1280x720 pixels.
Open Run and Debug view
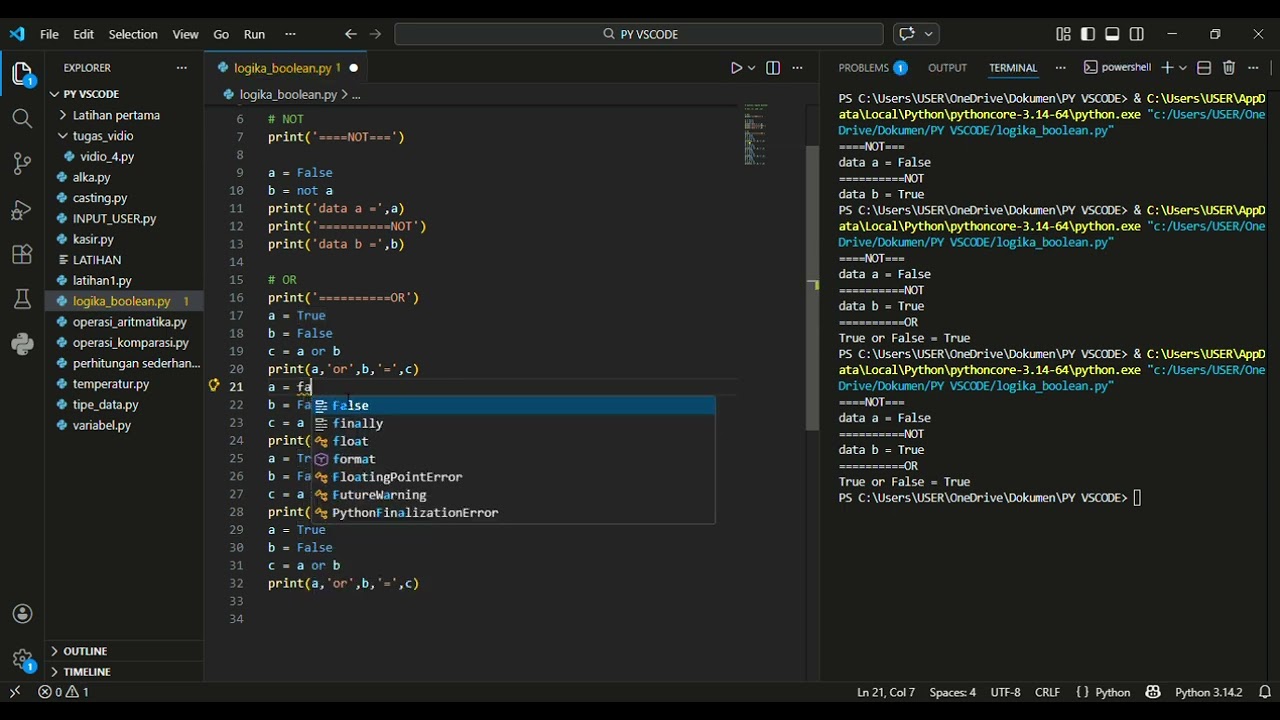22,210
